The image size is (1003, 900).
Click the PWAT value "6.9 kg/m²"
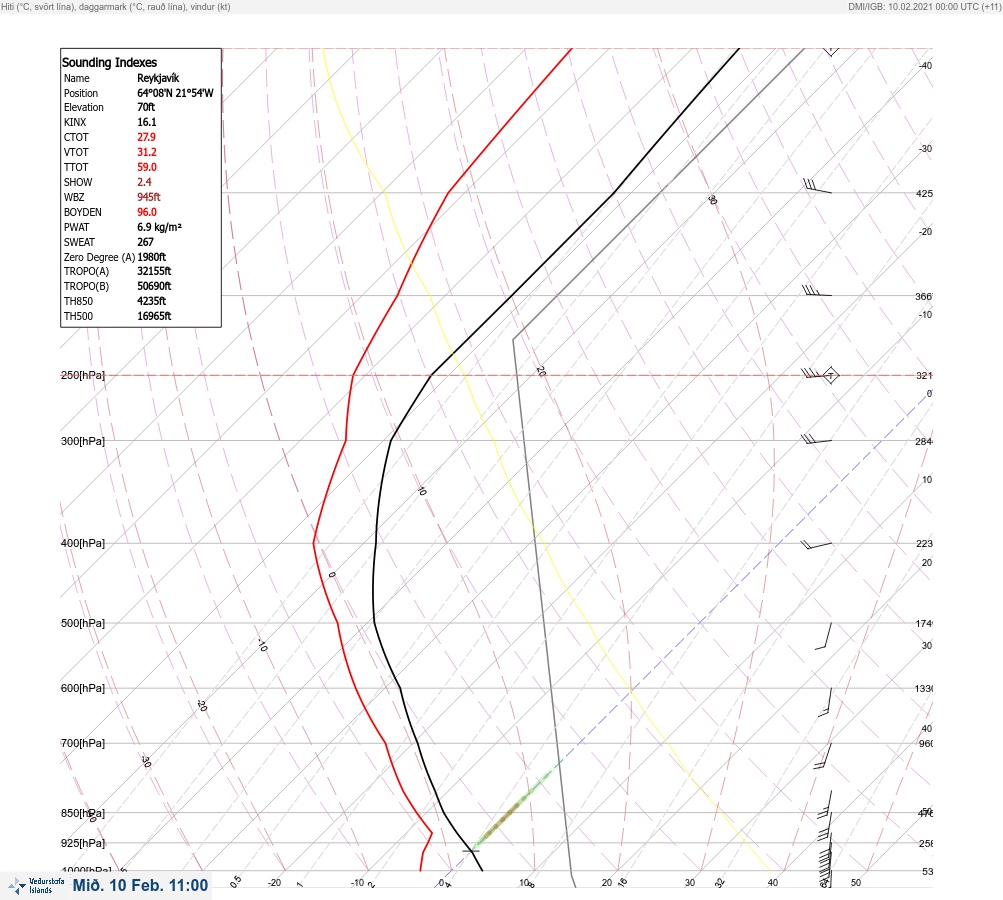point(159,227)
